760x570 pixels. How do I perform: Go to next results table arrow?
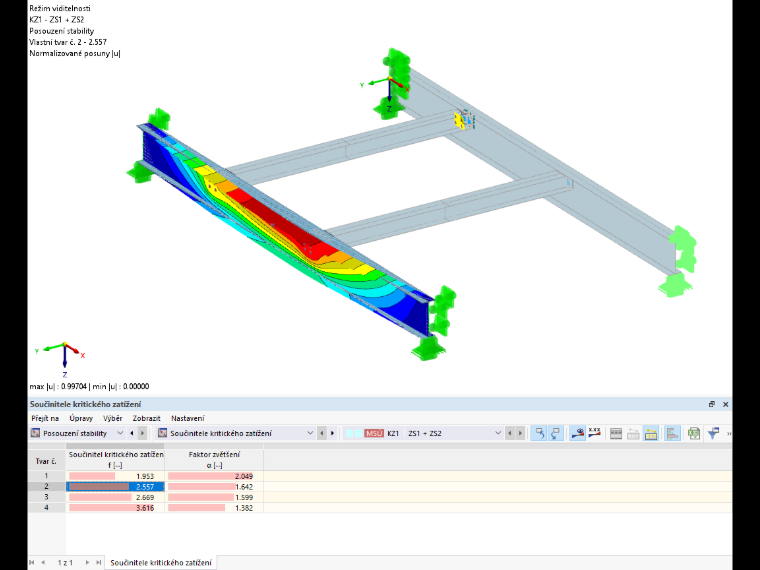tap(332, 433)
